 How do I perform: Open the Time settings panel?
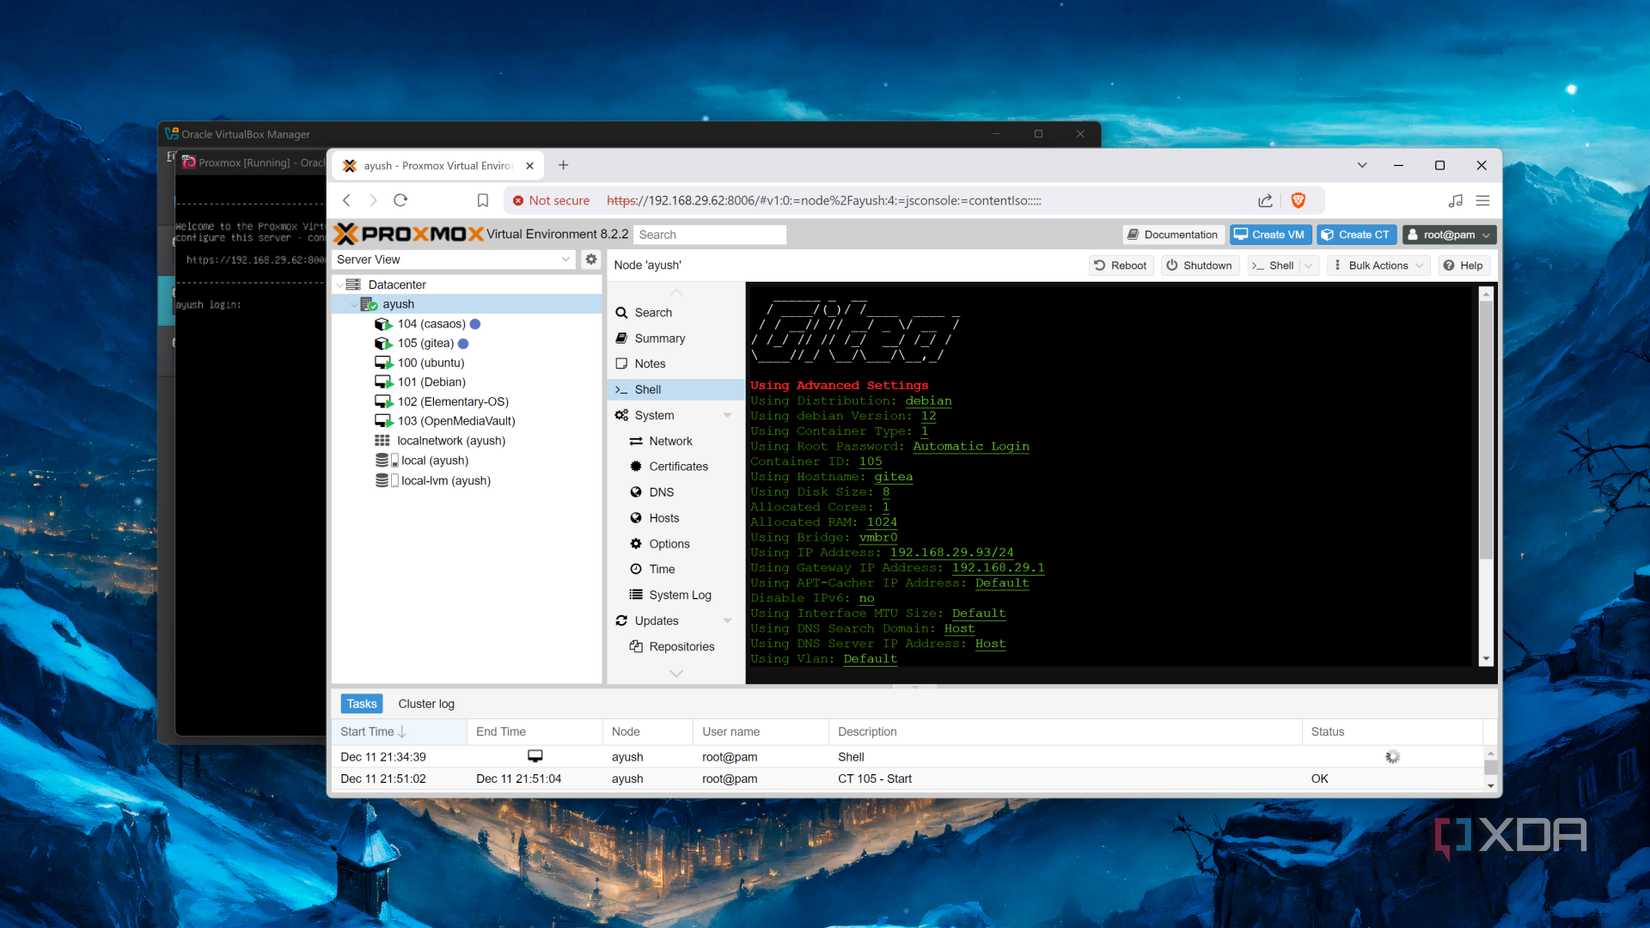(x=662, y=569)
